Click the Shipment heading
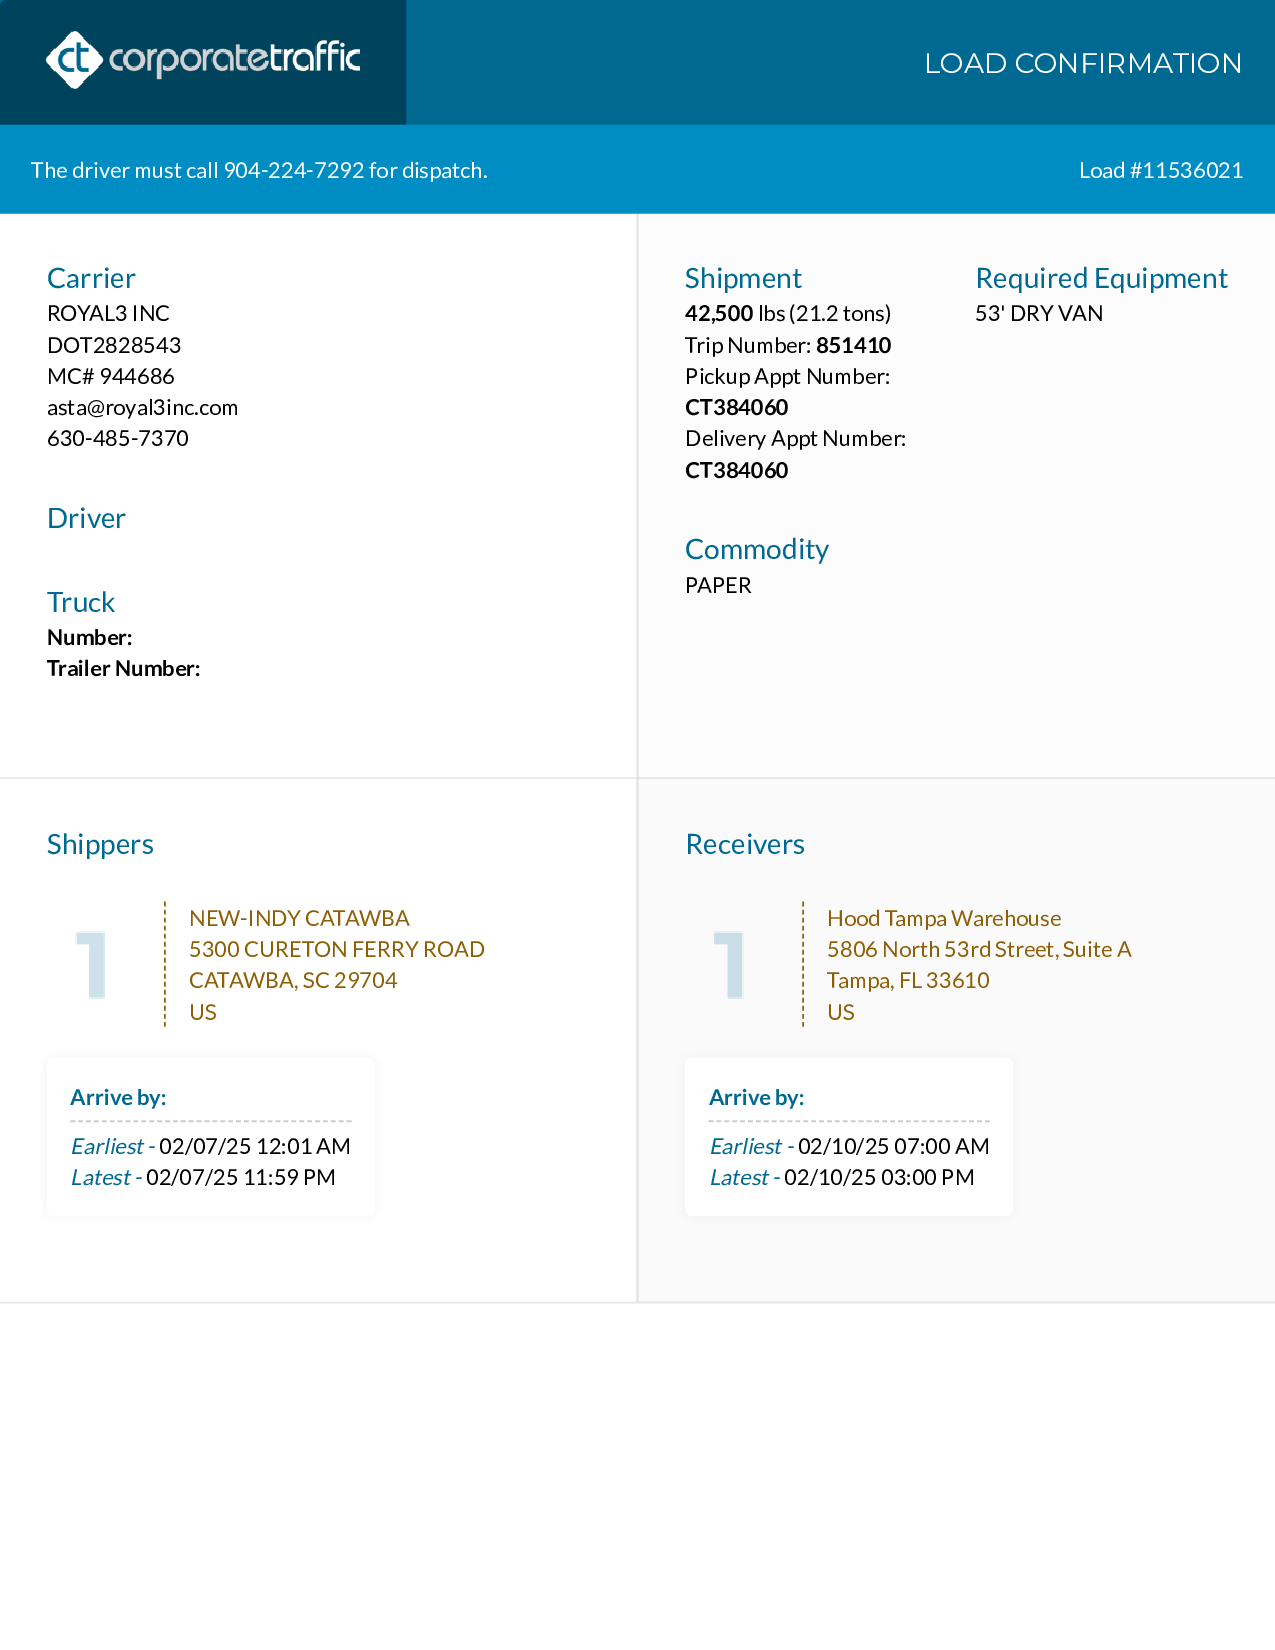 [743, 278]
